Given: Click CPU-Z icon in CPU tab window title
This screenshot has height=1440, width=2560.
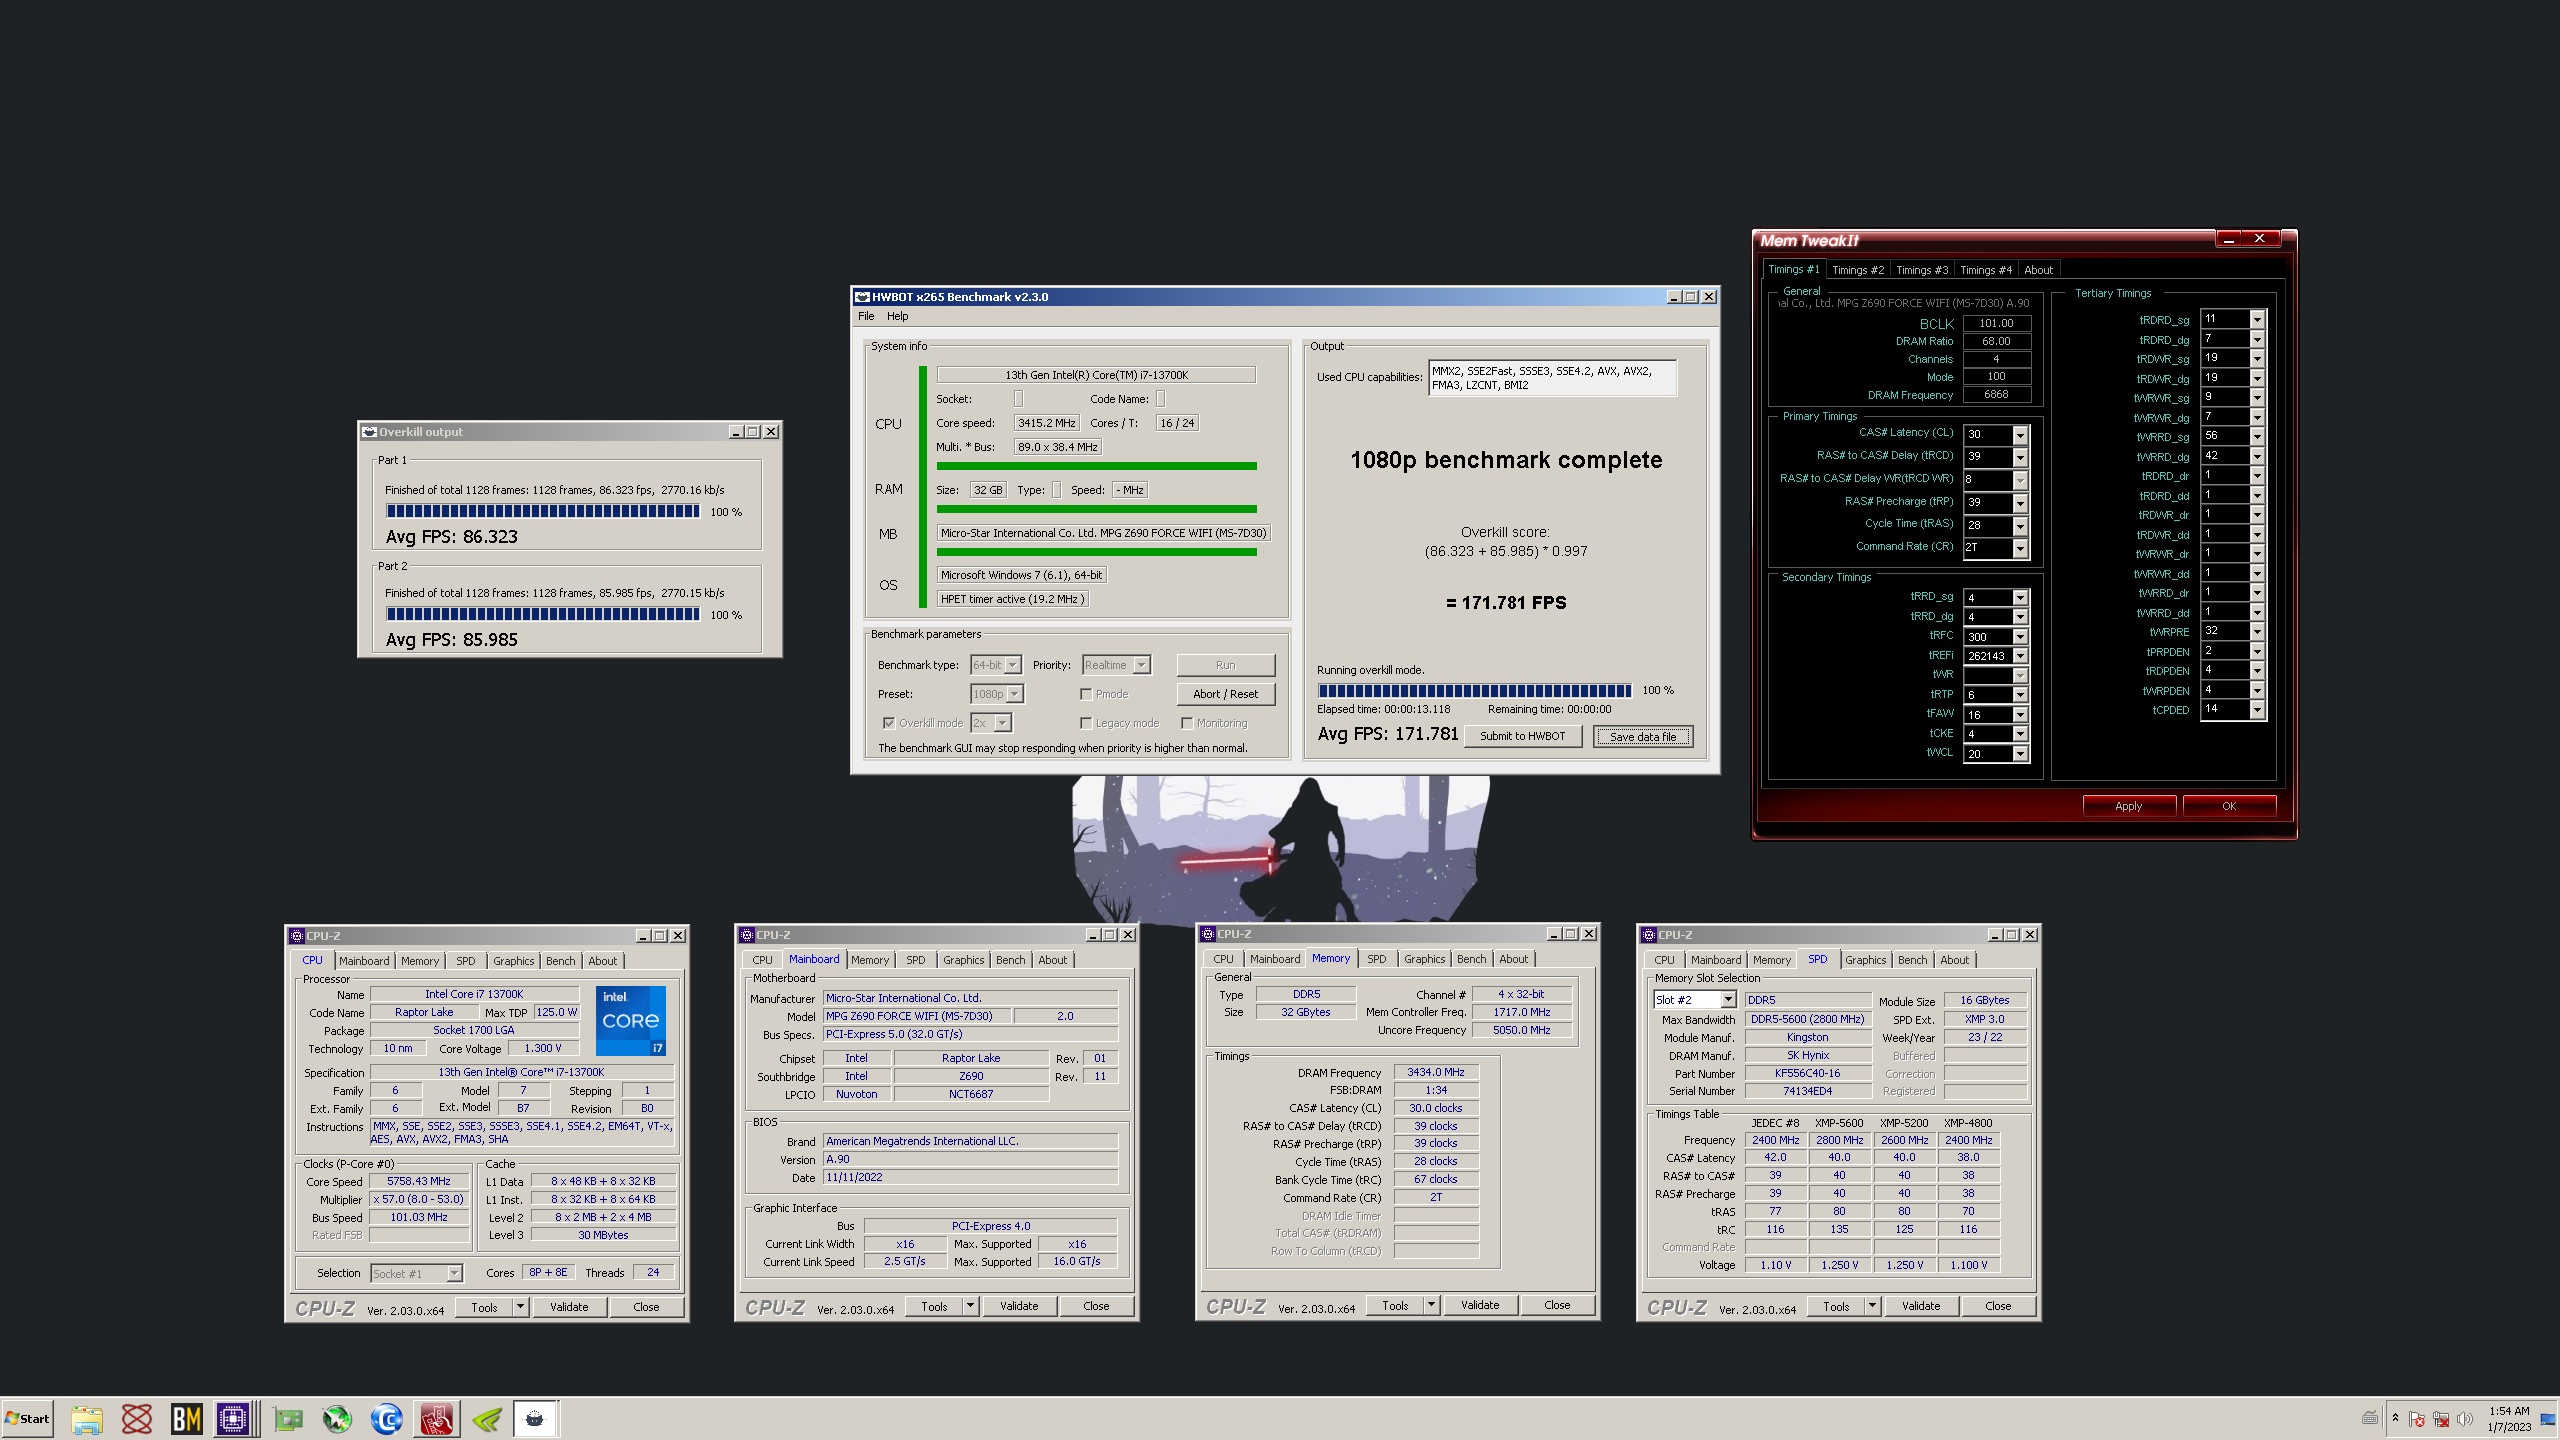Looking at the screenshot, I should point(297,936).
